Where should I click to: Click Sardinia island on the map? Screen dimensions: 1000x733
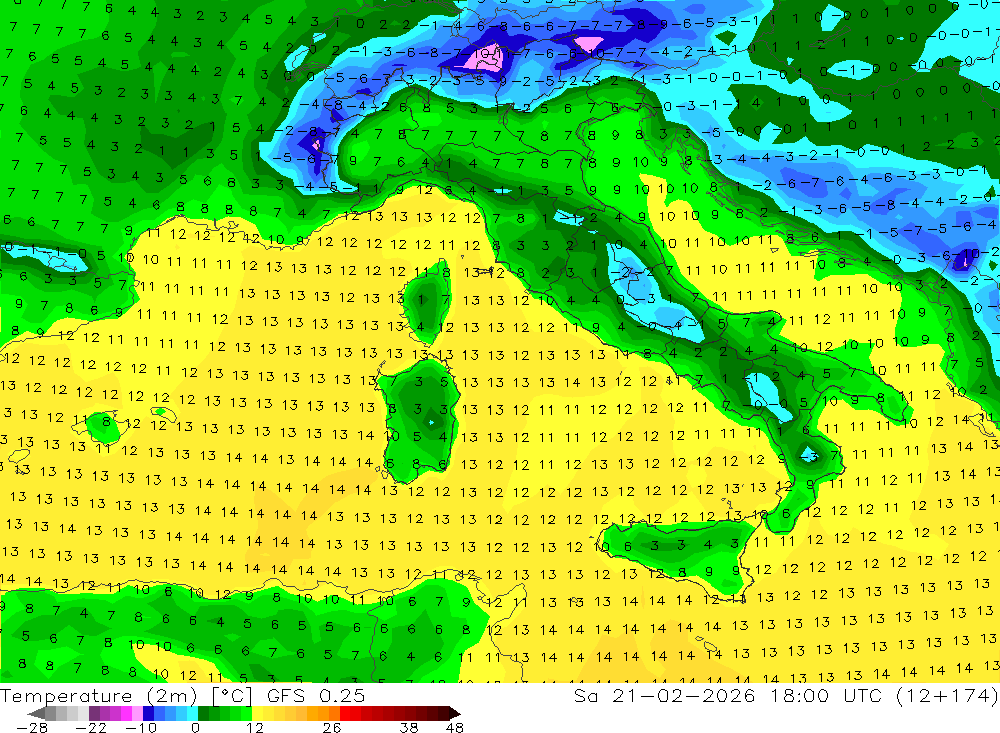tap(420, 420)
